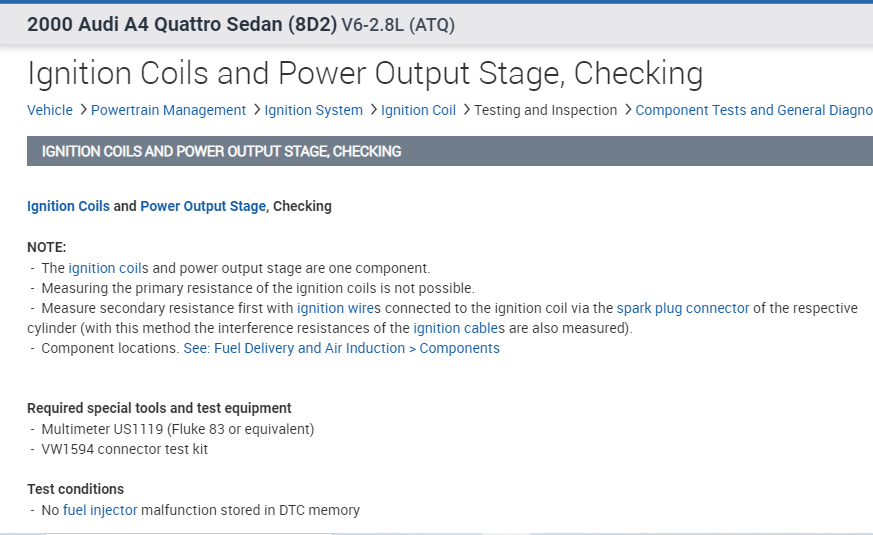Click the chevron before Testing and Inspection

pos(466,110)
